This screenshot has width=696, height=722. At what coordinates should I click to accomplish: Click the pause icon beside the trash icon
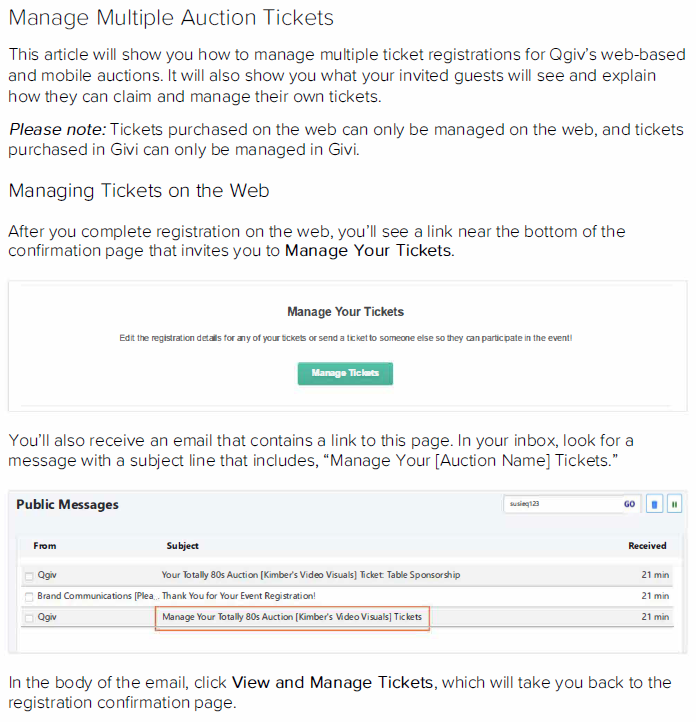(675, 505)
